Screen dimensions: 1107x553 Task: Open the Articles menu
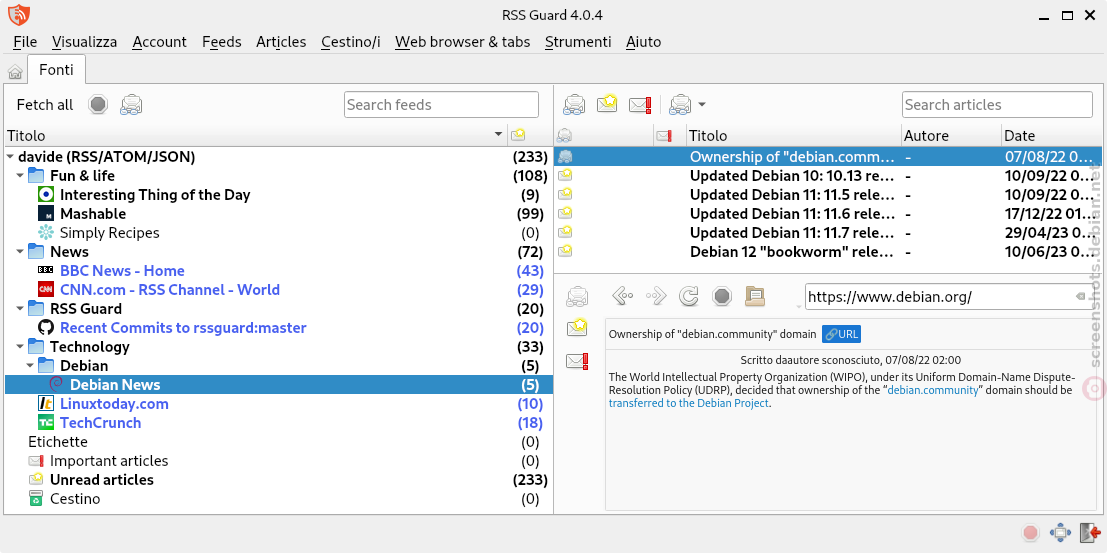click(x=281, y=42)
